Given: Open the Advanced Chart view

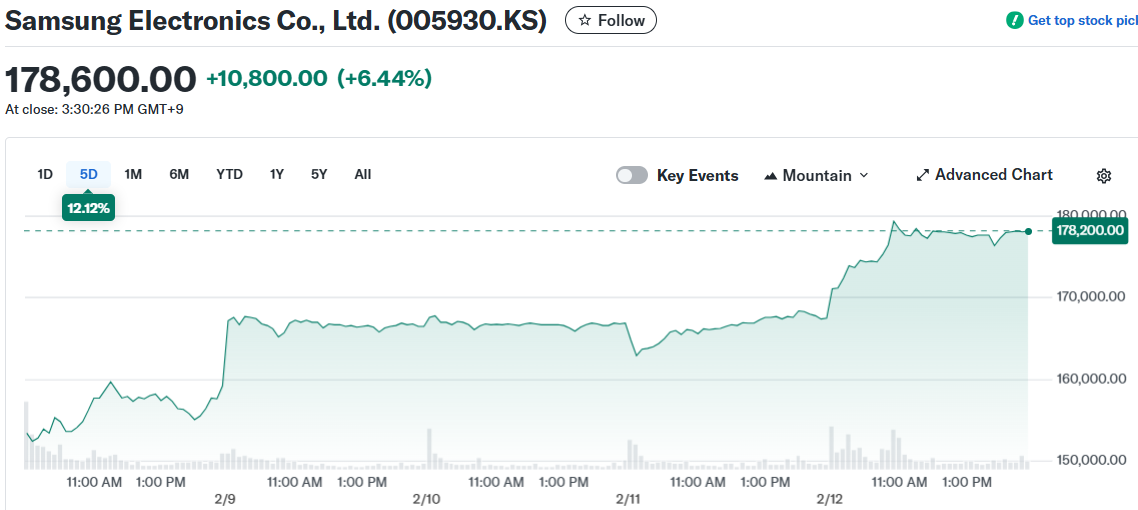Looking at the screenshot, I should tap(993, 175).
